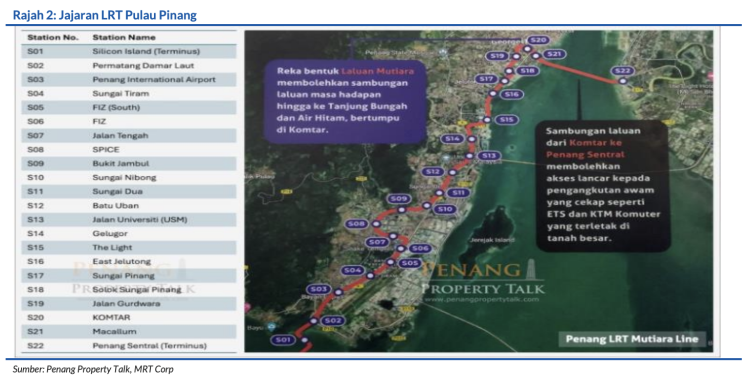750x375 pixels.
Task: Click the 'Station No.' column header
Action: click(x=53, y=37)
